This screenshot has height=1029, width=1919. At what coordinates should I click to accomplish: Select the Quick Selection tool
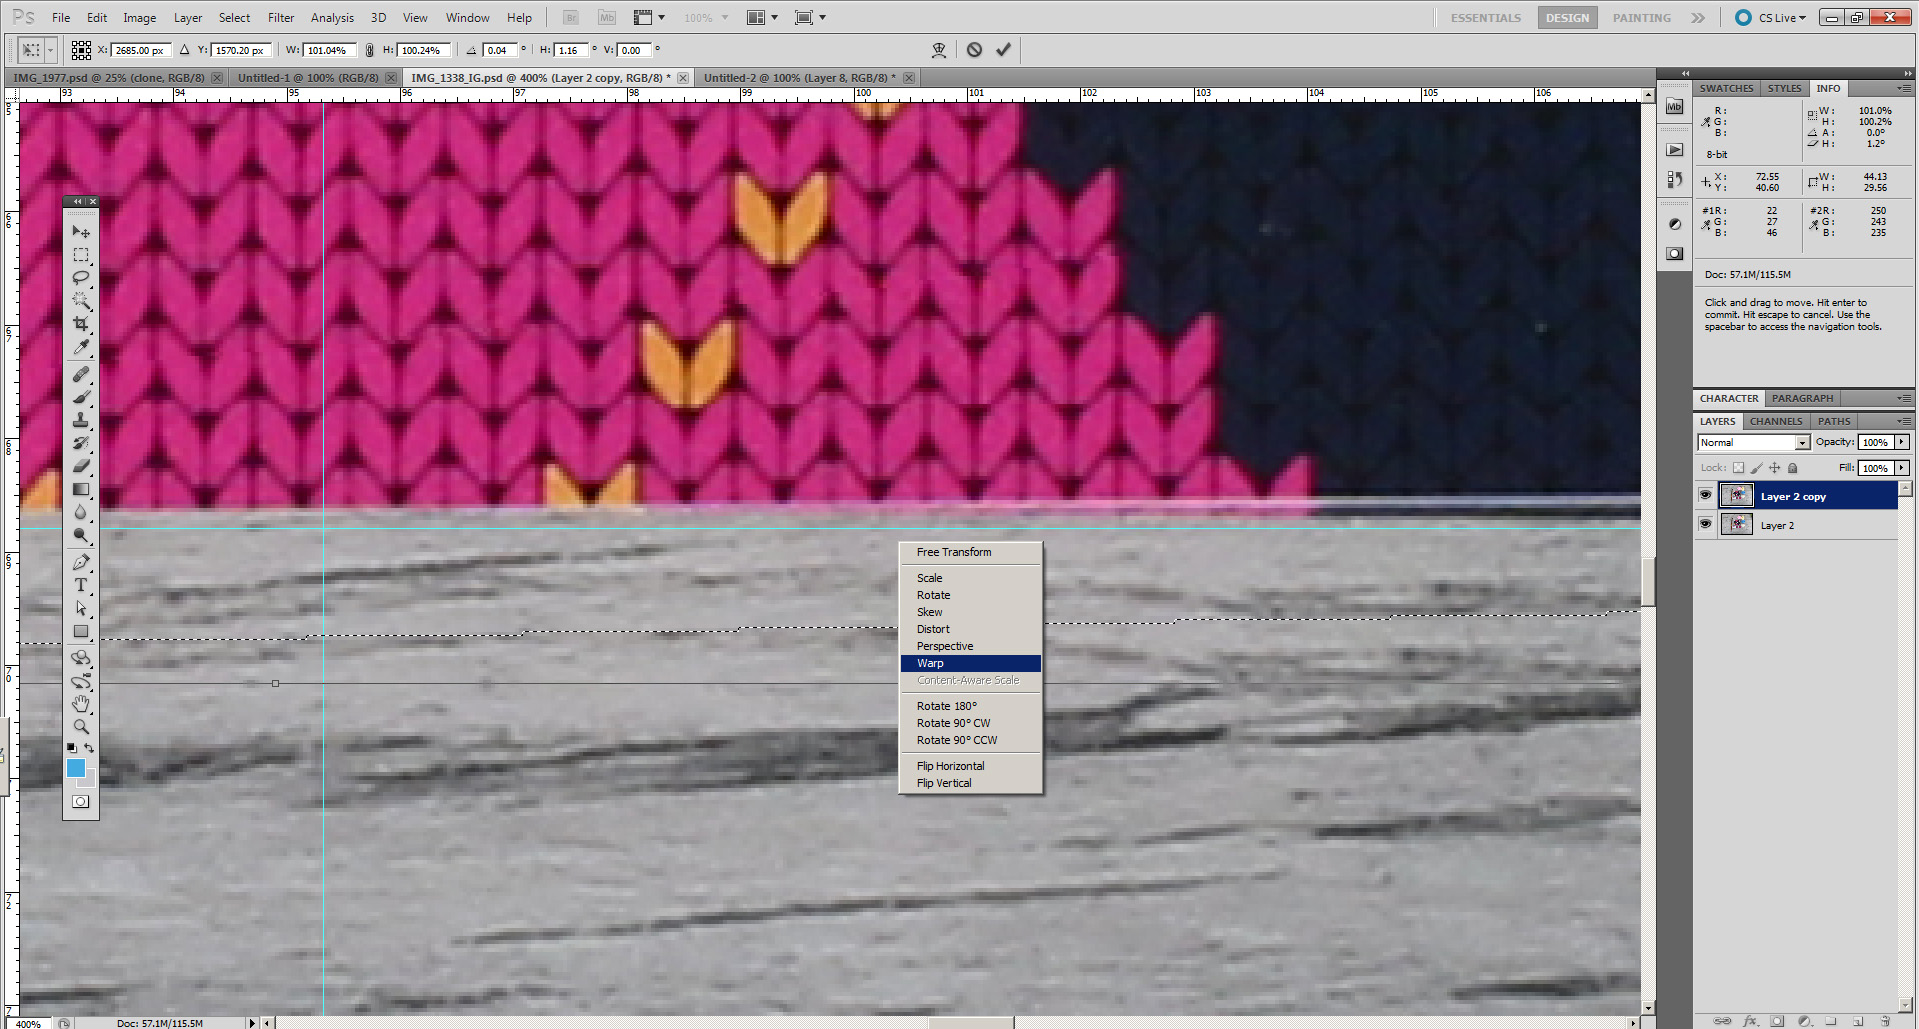pyautogui.click(x=81, y=300)
